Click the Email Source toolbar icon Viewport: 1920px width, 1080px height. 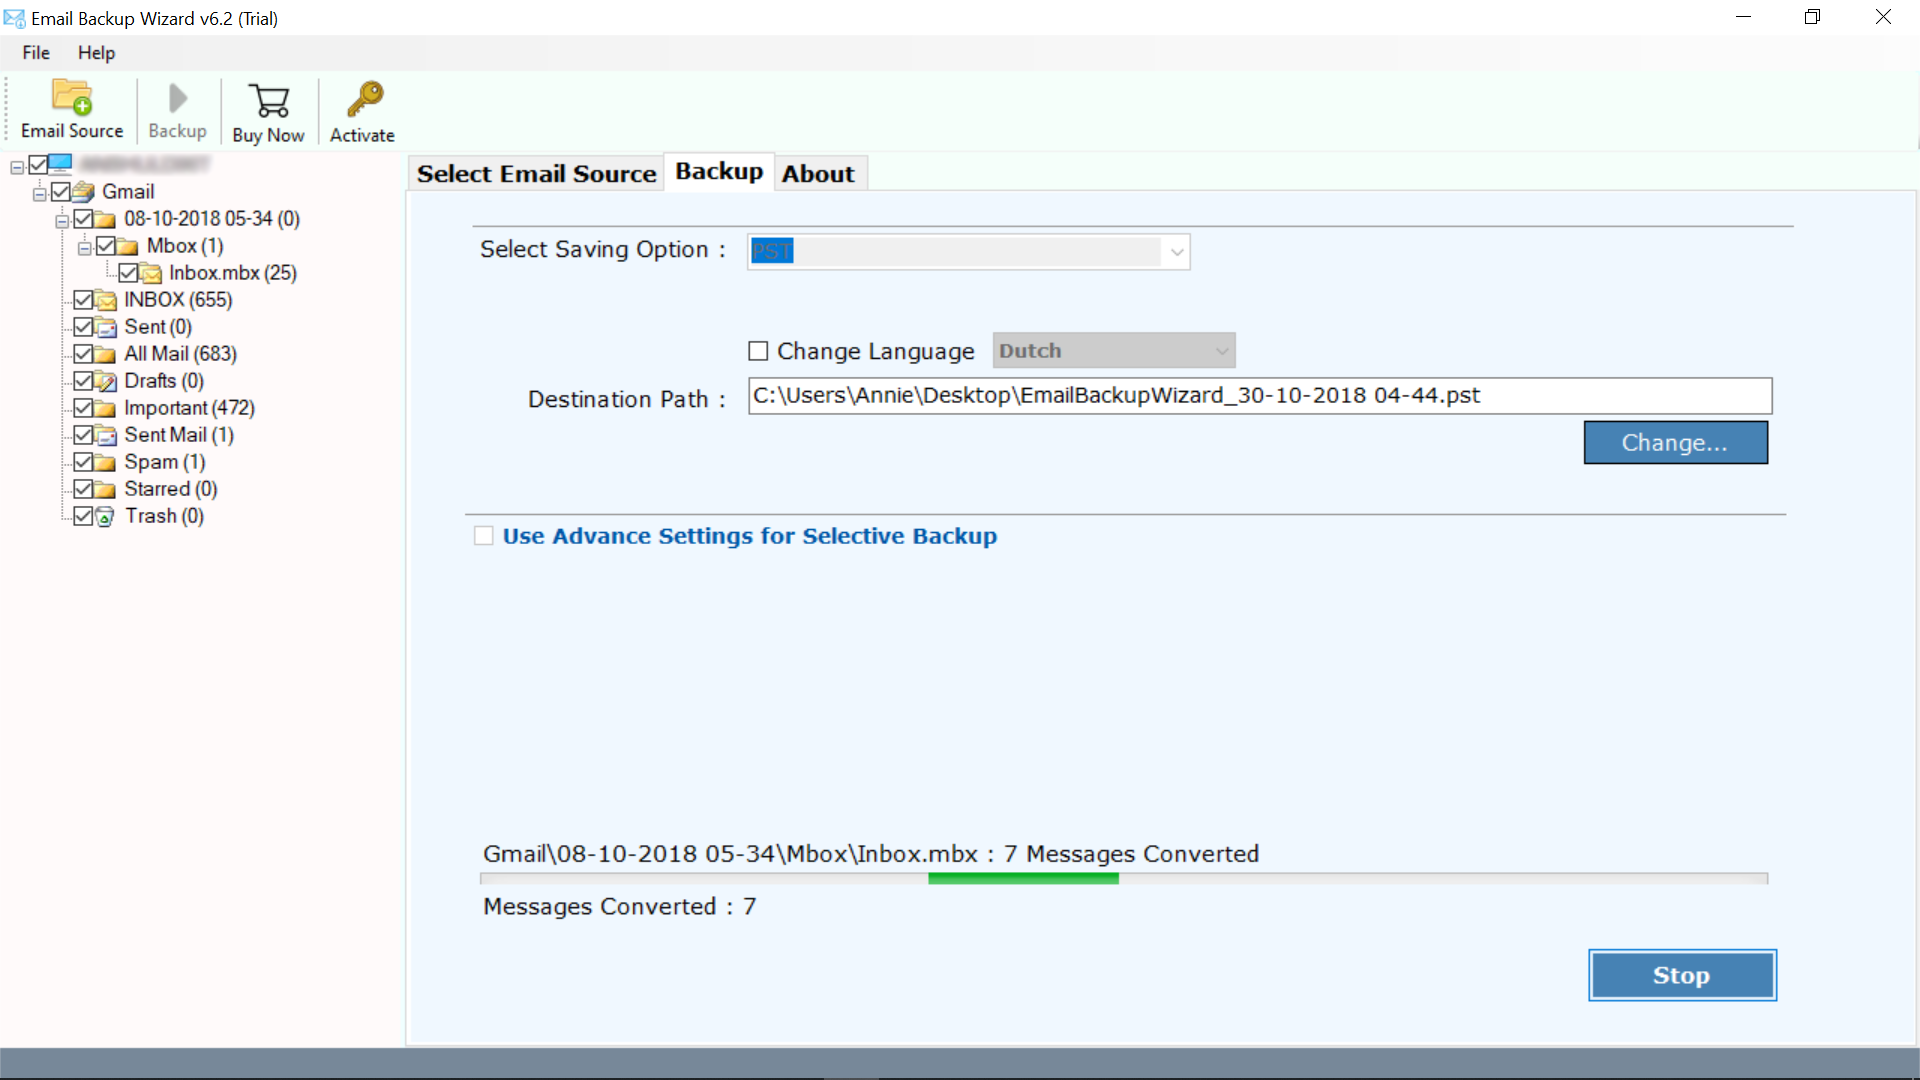(71, 109)
